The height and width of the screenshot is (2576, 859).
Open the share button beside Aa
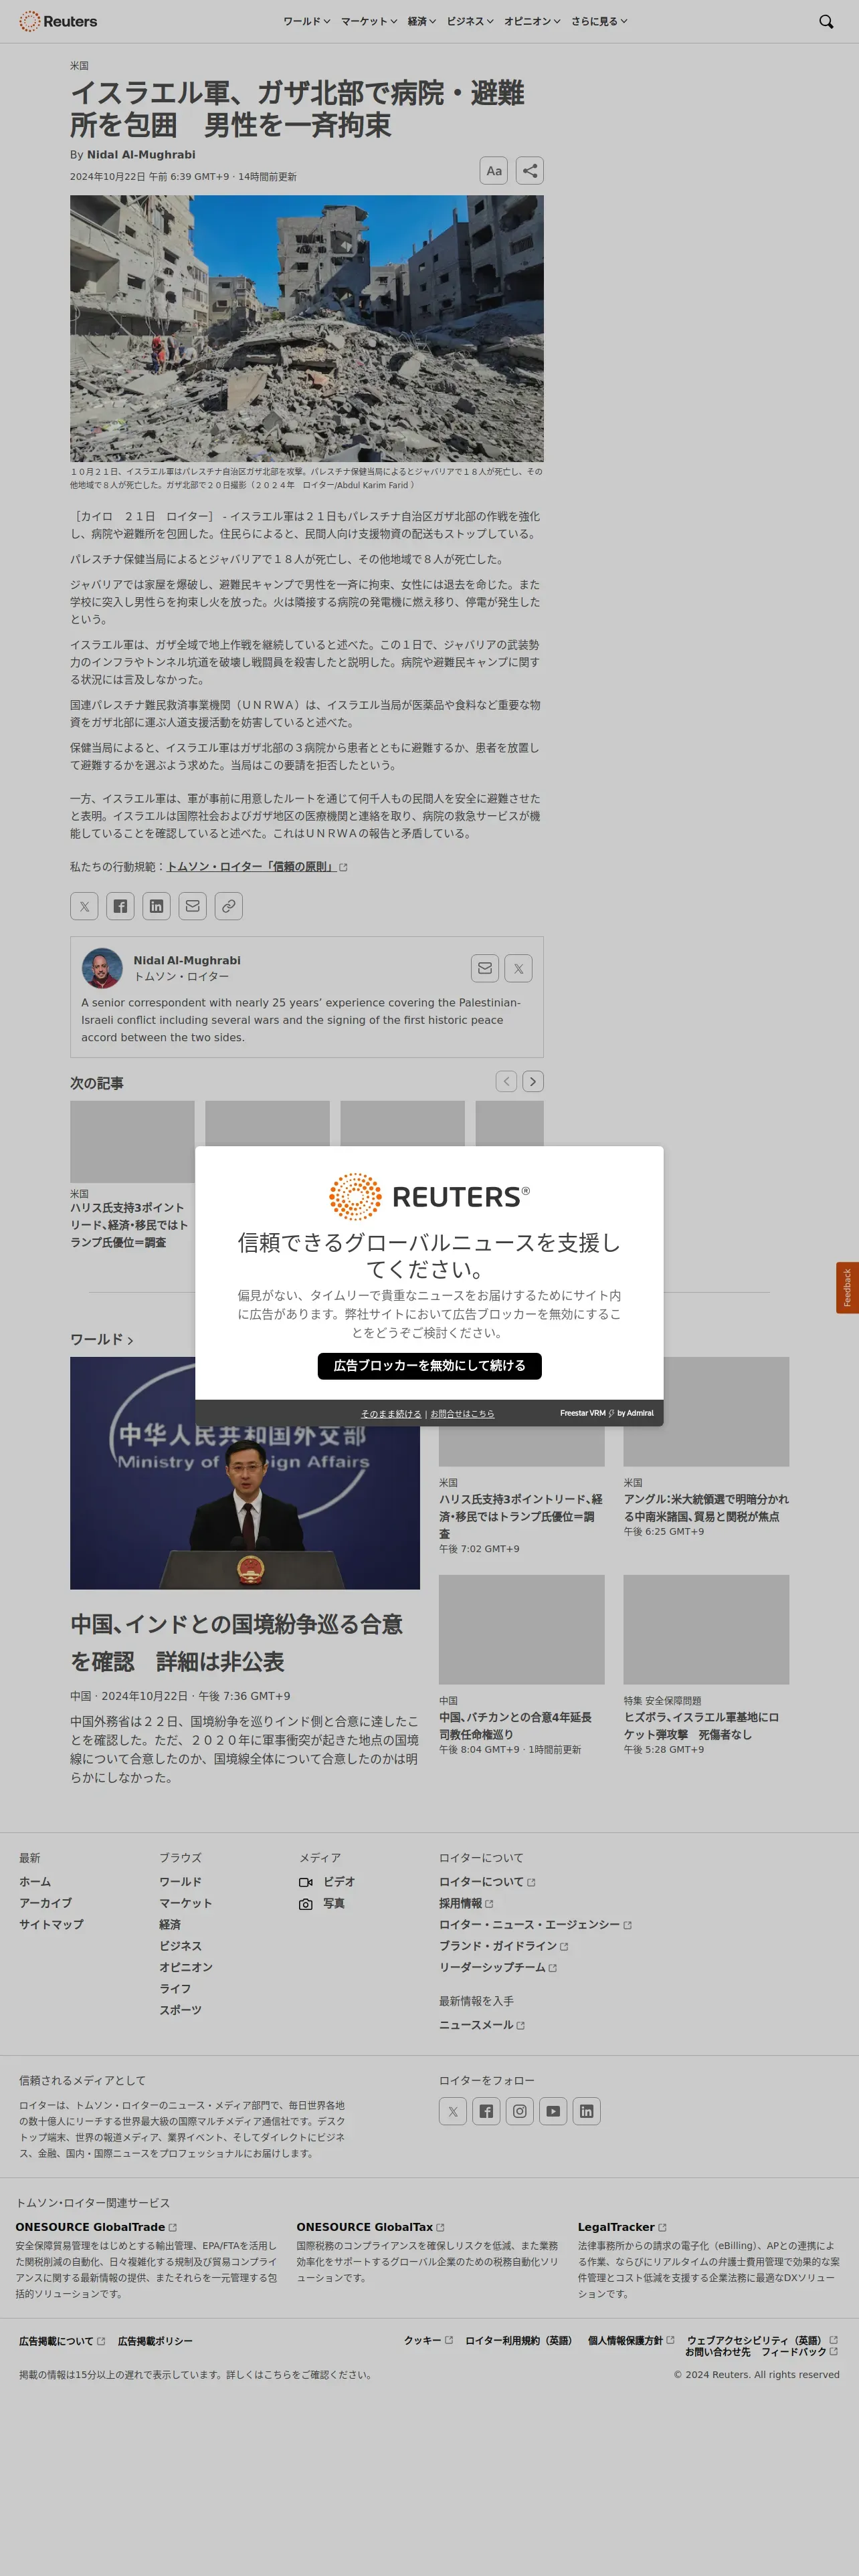click(530, 171)
